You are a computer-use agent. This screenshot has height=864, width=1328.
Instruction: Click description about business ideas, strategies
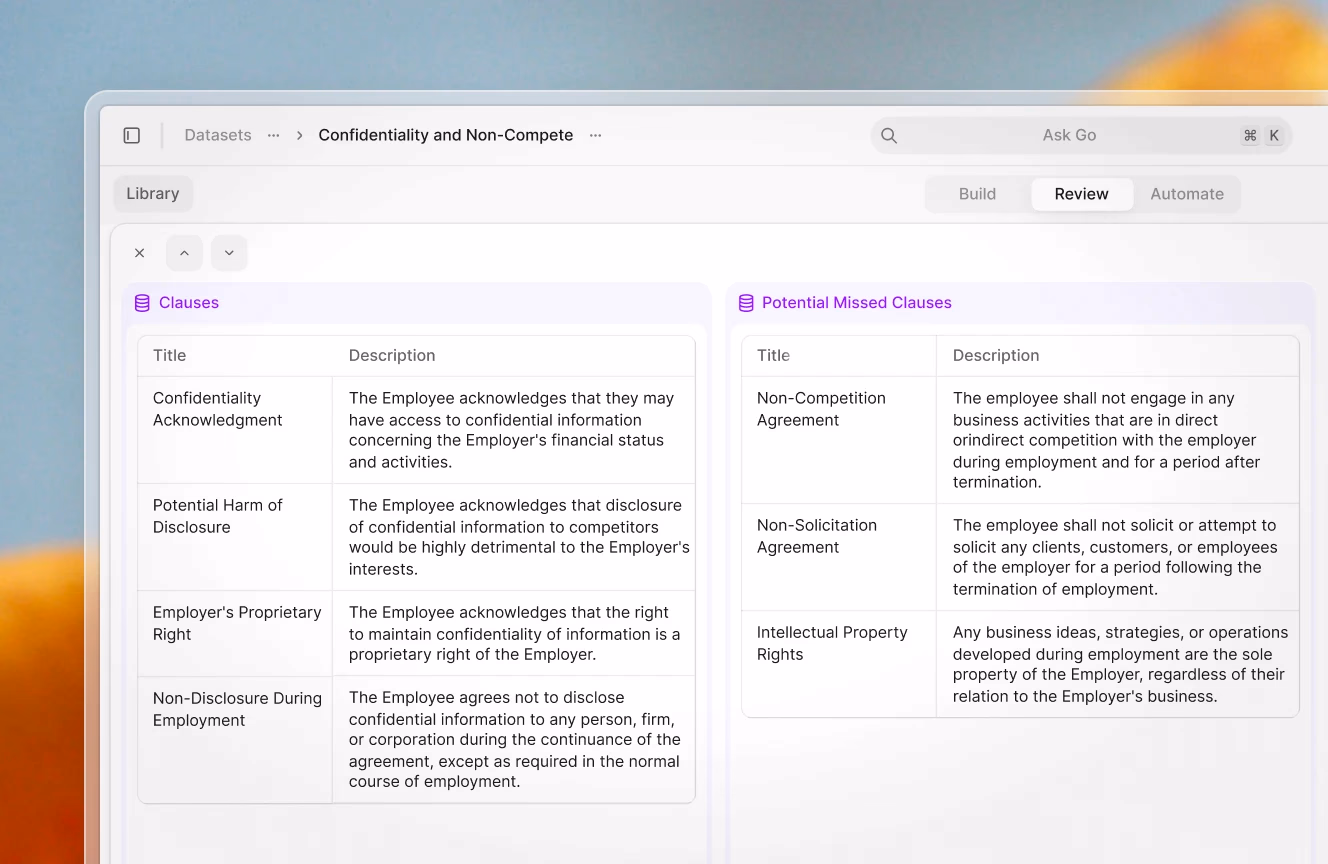coord(1118,664)
